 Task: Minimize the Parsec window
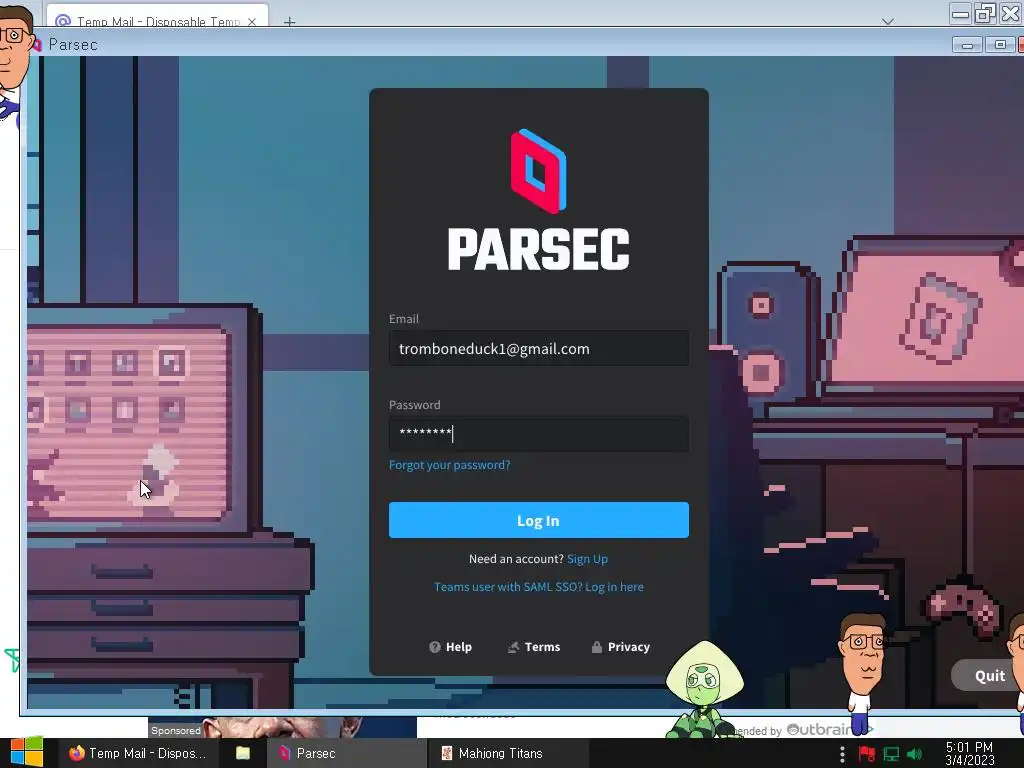point(967,44)
